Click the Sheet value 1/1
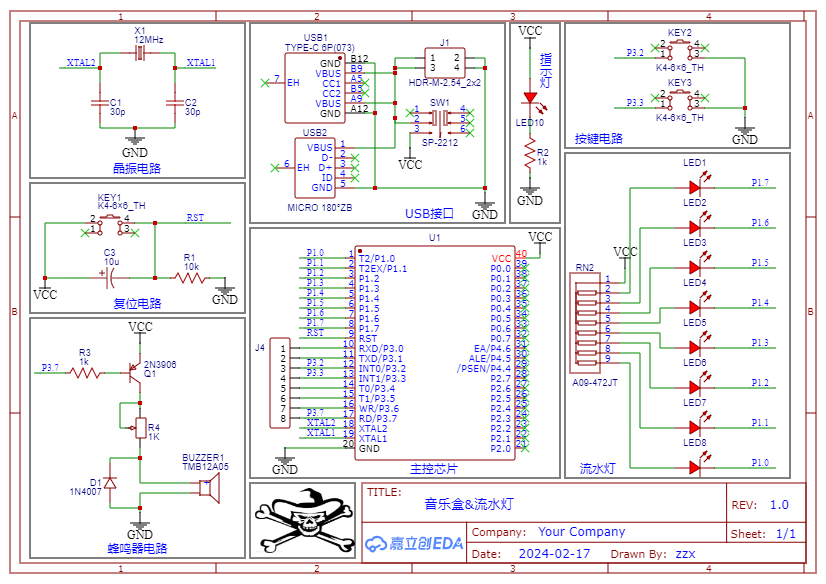This screenshot has width=826, height=584. tap(786, 534)
